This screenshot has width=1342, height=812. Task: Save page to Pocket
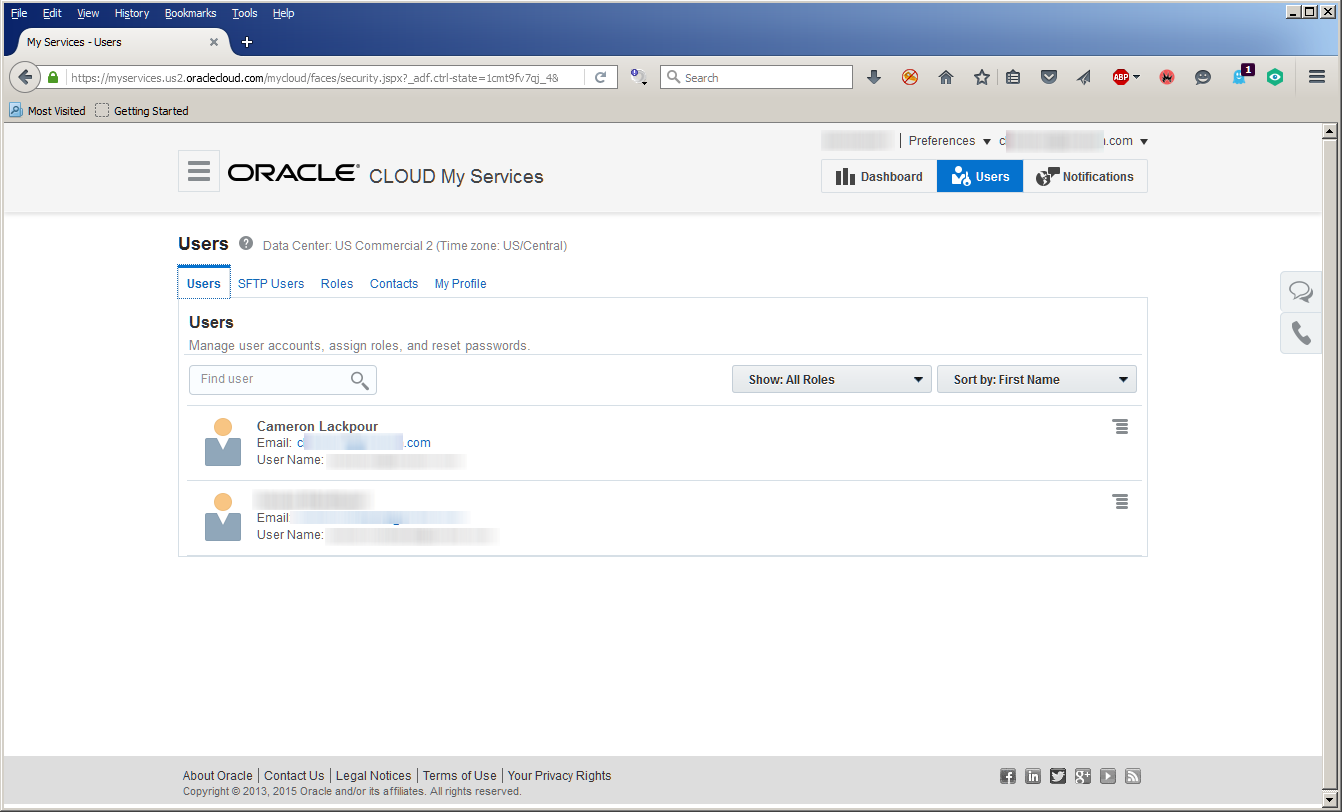(1049, 77)
